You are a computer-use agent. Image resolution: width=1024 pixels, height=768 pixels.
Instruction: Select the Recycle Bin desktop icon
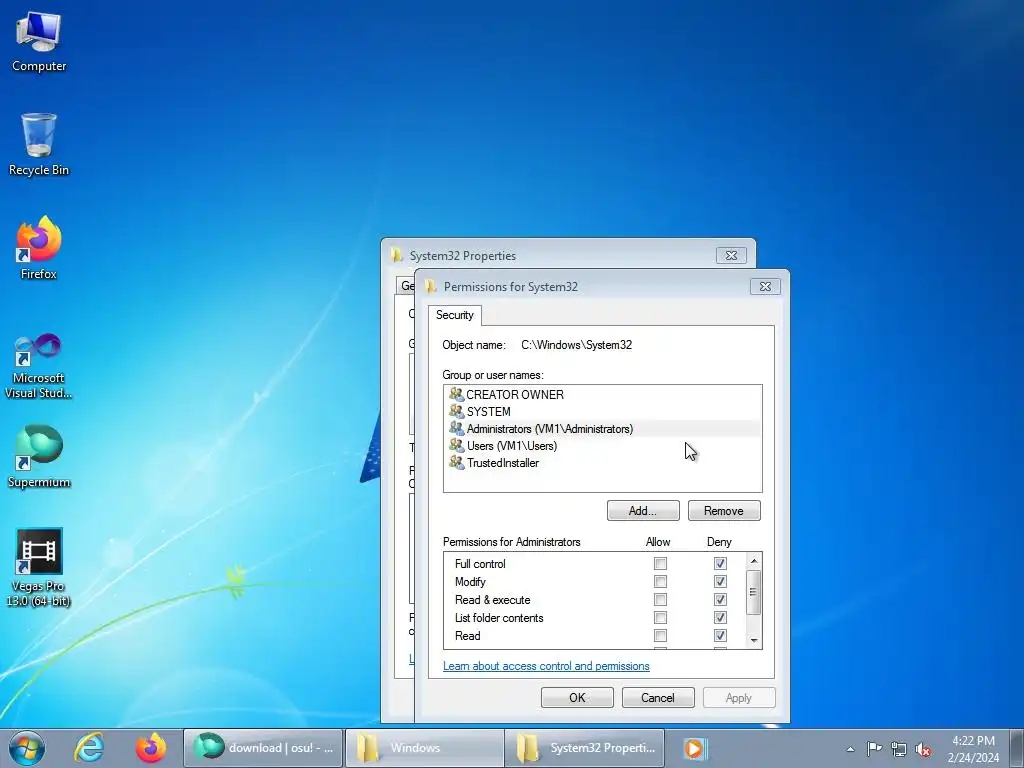39,144
